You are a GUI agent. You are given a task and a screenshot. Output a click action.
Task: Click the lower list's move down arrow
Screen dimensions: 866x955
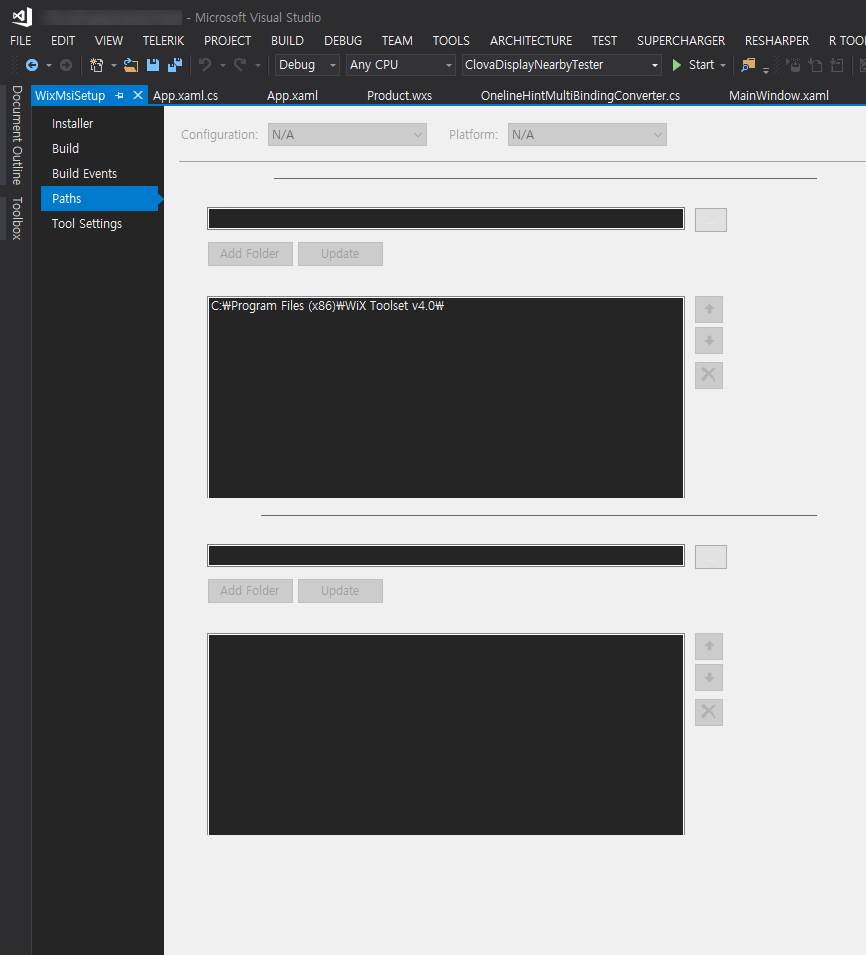(709, 677)
